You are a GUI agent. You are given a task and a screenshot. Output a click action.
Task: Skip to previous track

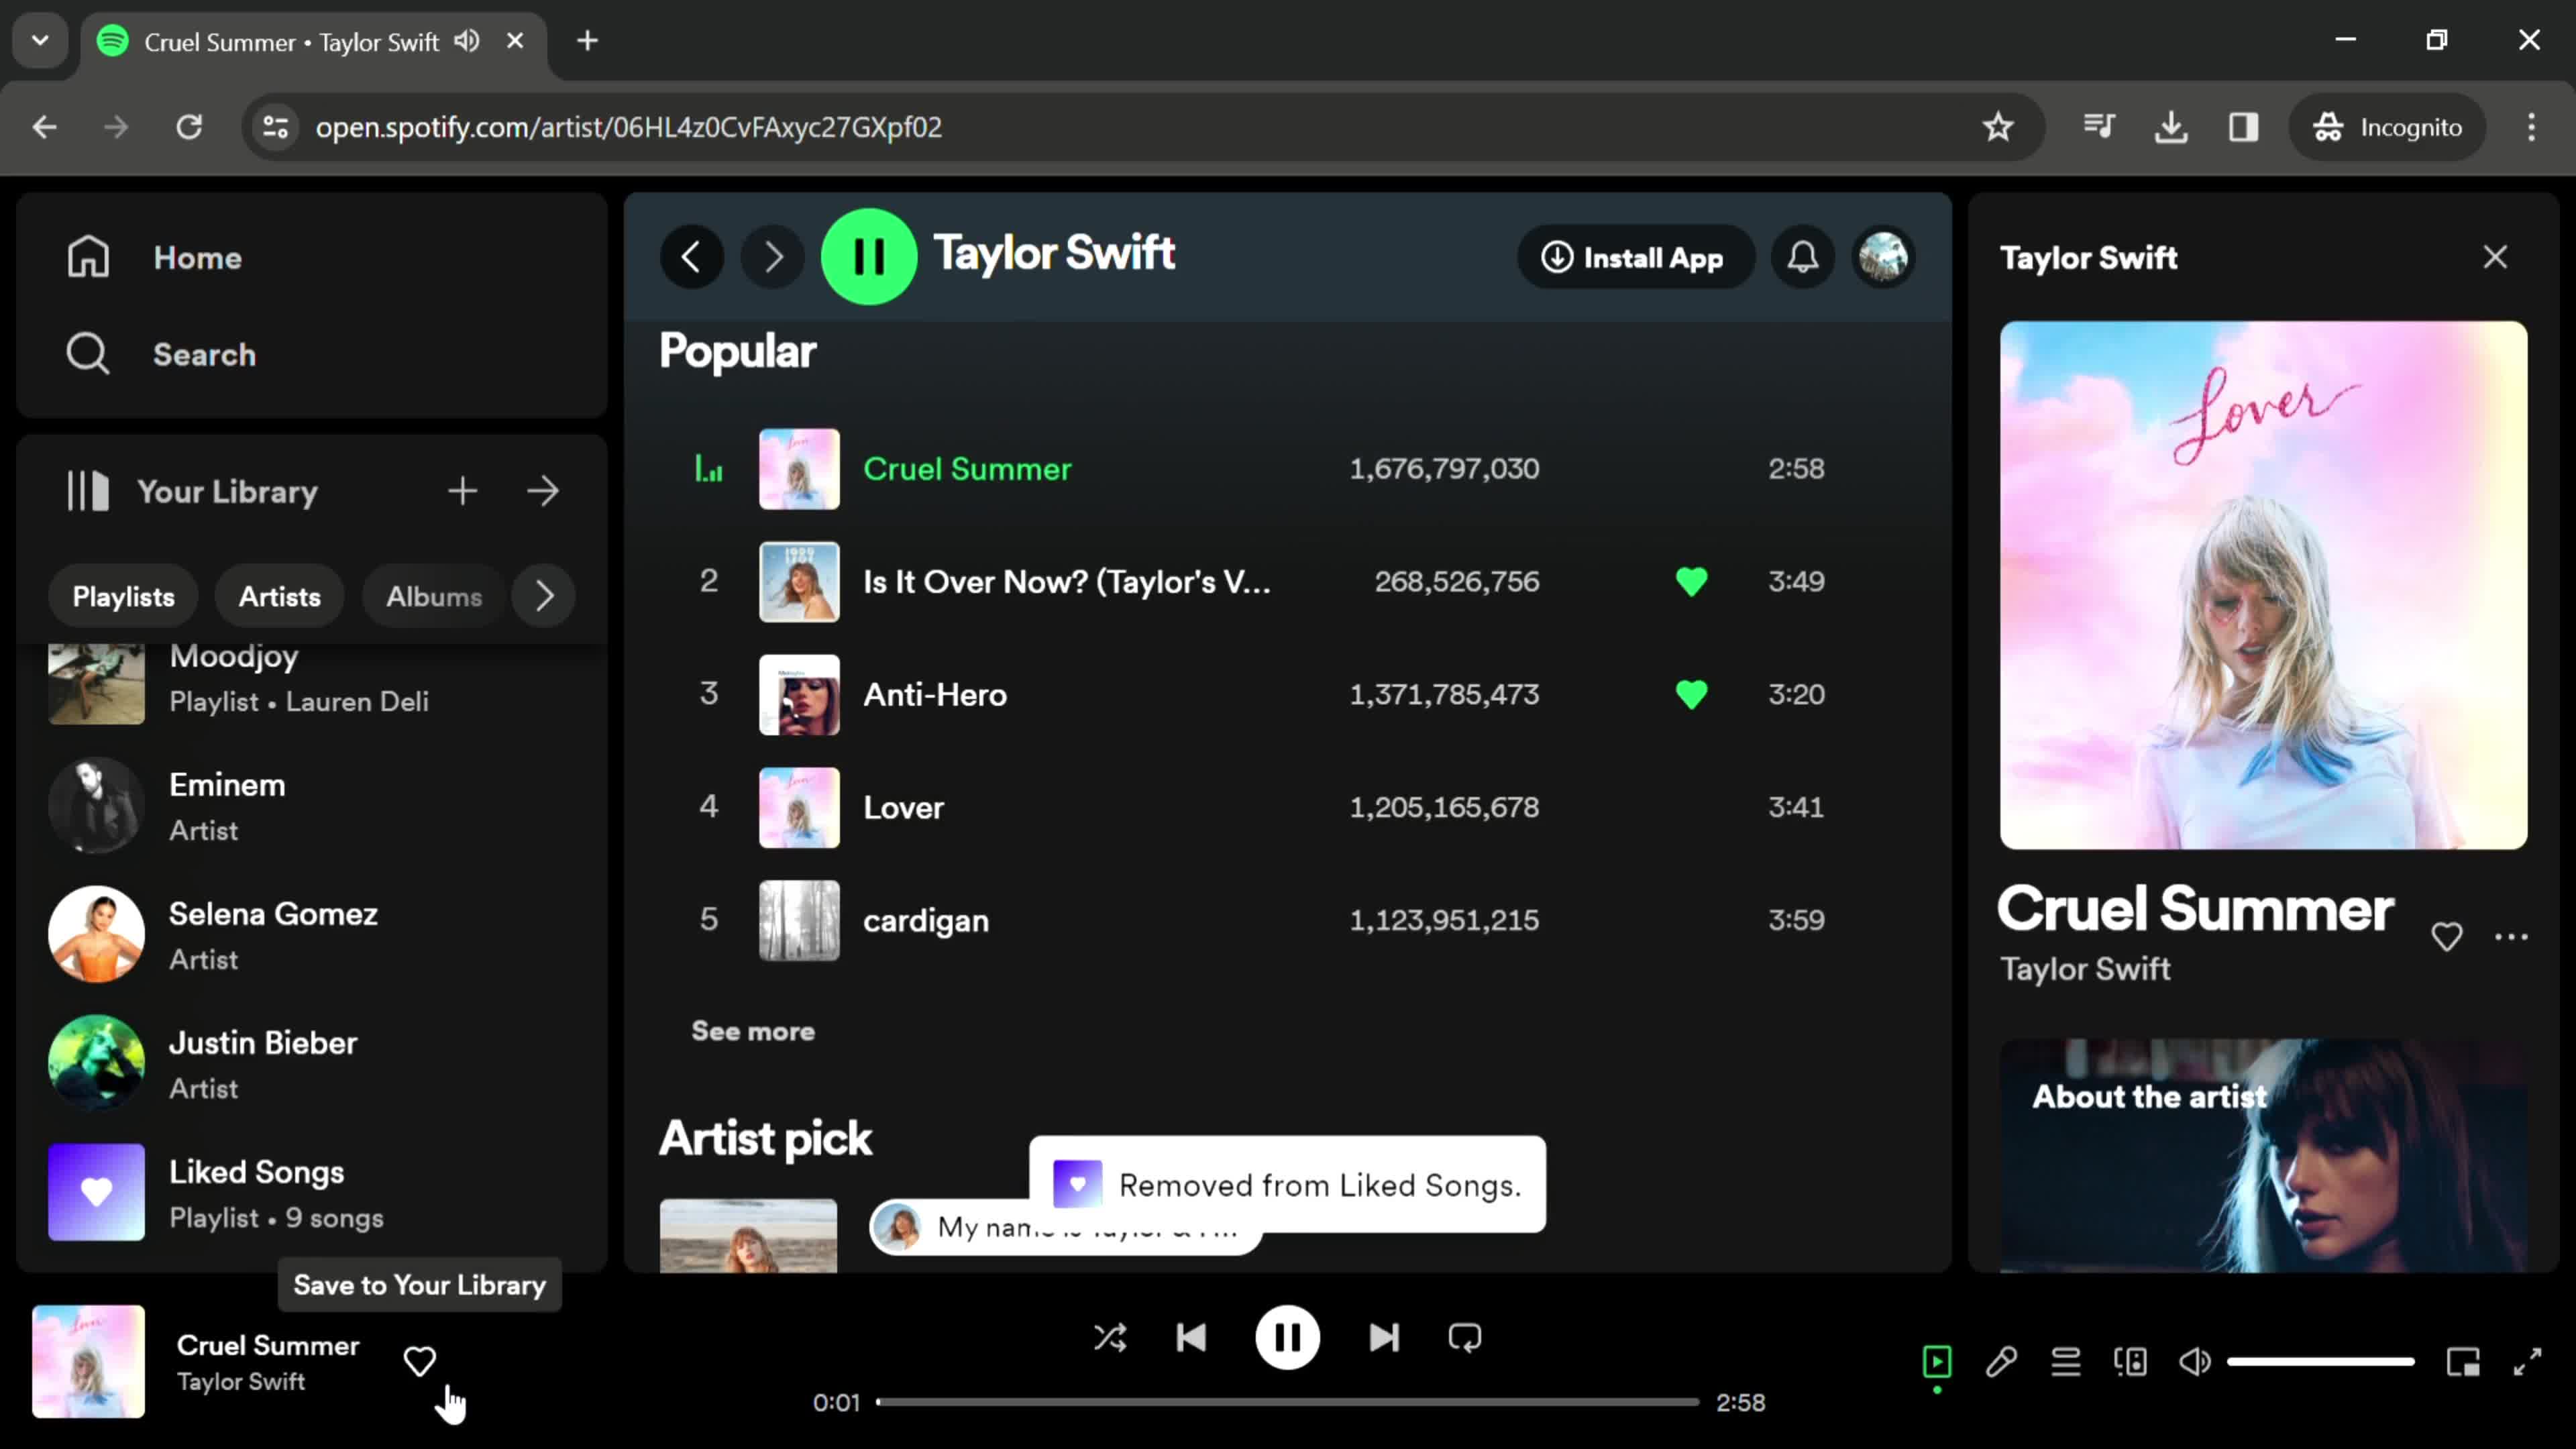[1191, 1338]
